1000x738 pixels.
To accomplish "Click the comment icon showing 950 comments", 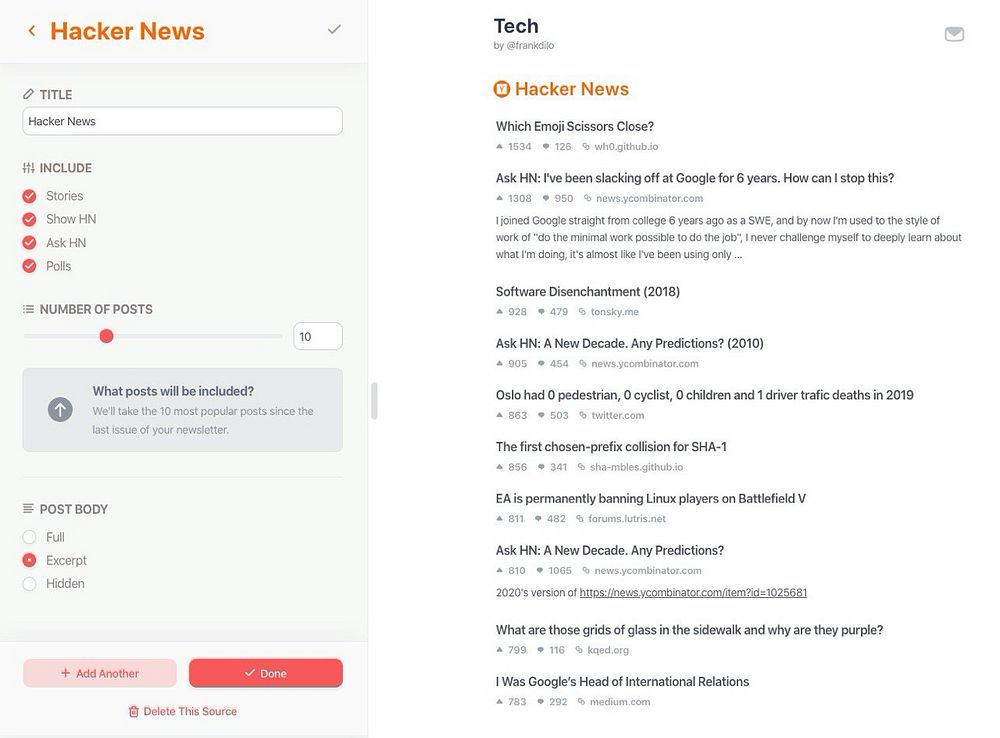I will pyautogui.click(x=546, y=198).
